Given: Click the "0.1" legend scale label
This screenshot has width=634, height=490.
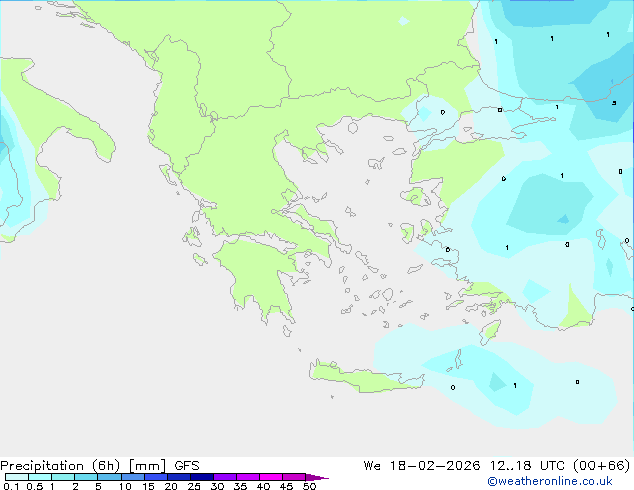Looking at the screenshot, I should tap(11, 486).
